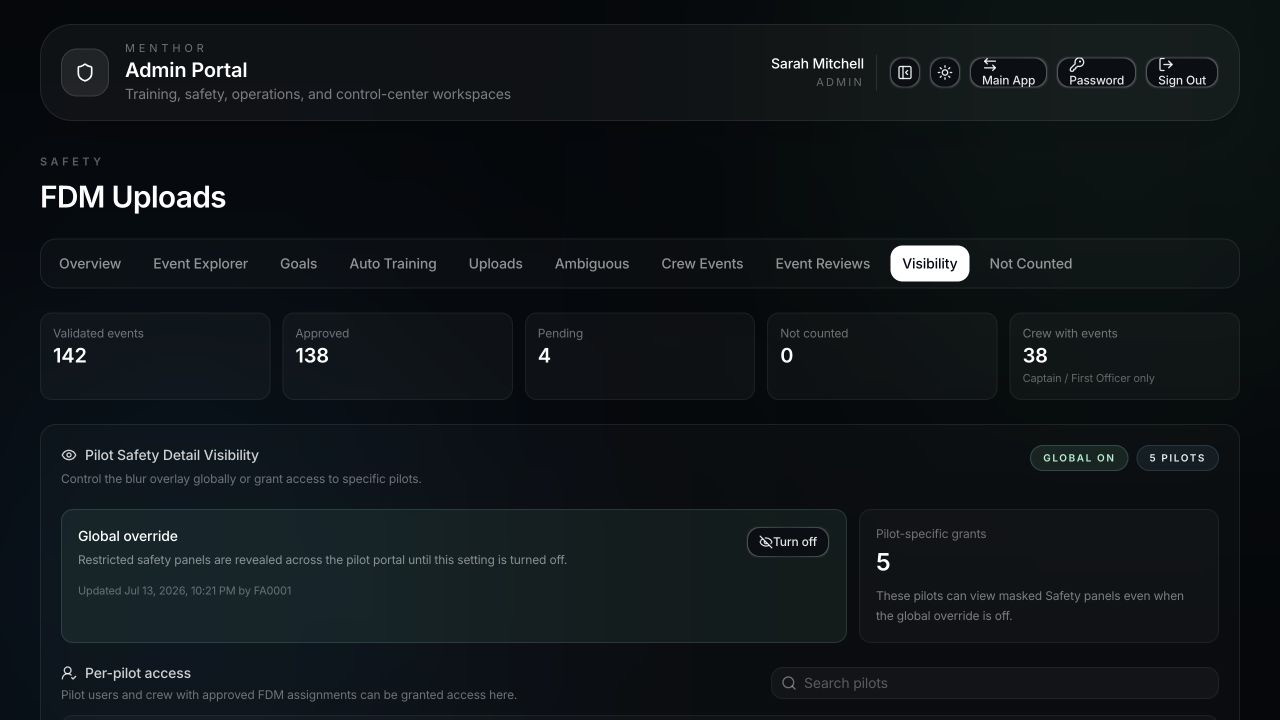Open the Uploads tab
Screen dimensions: 1280x720
pyautogui.click(x=496, y=264)
